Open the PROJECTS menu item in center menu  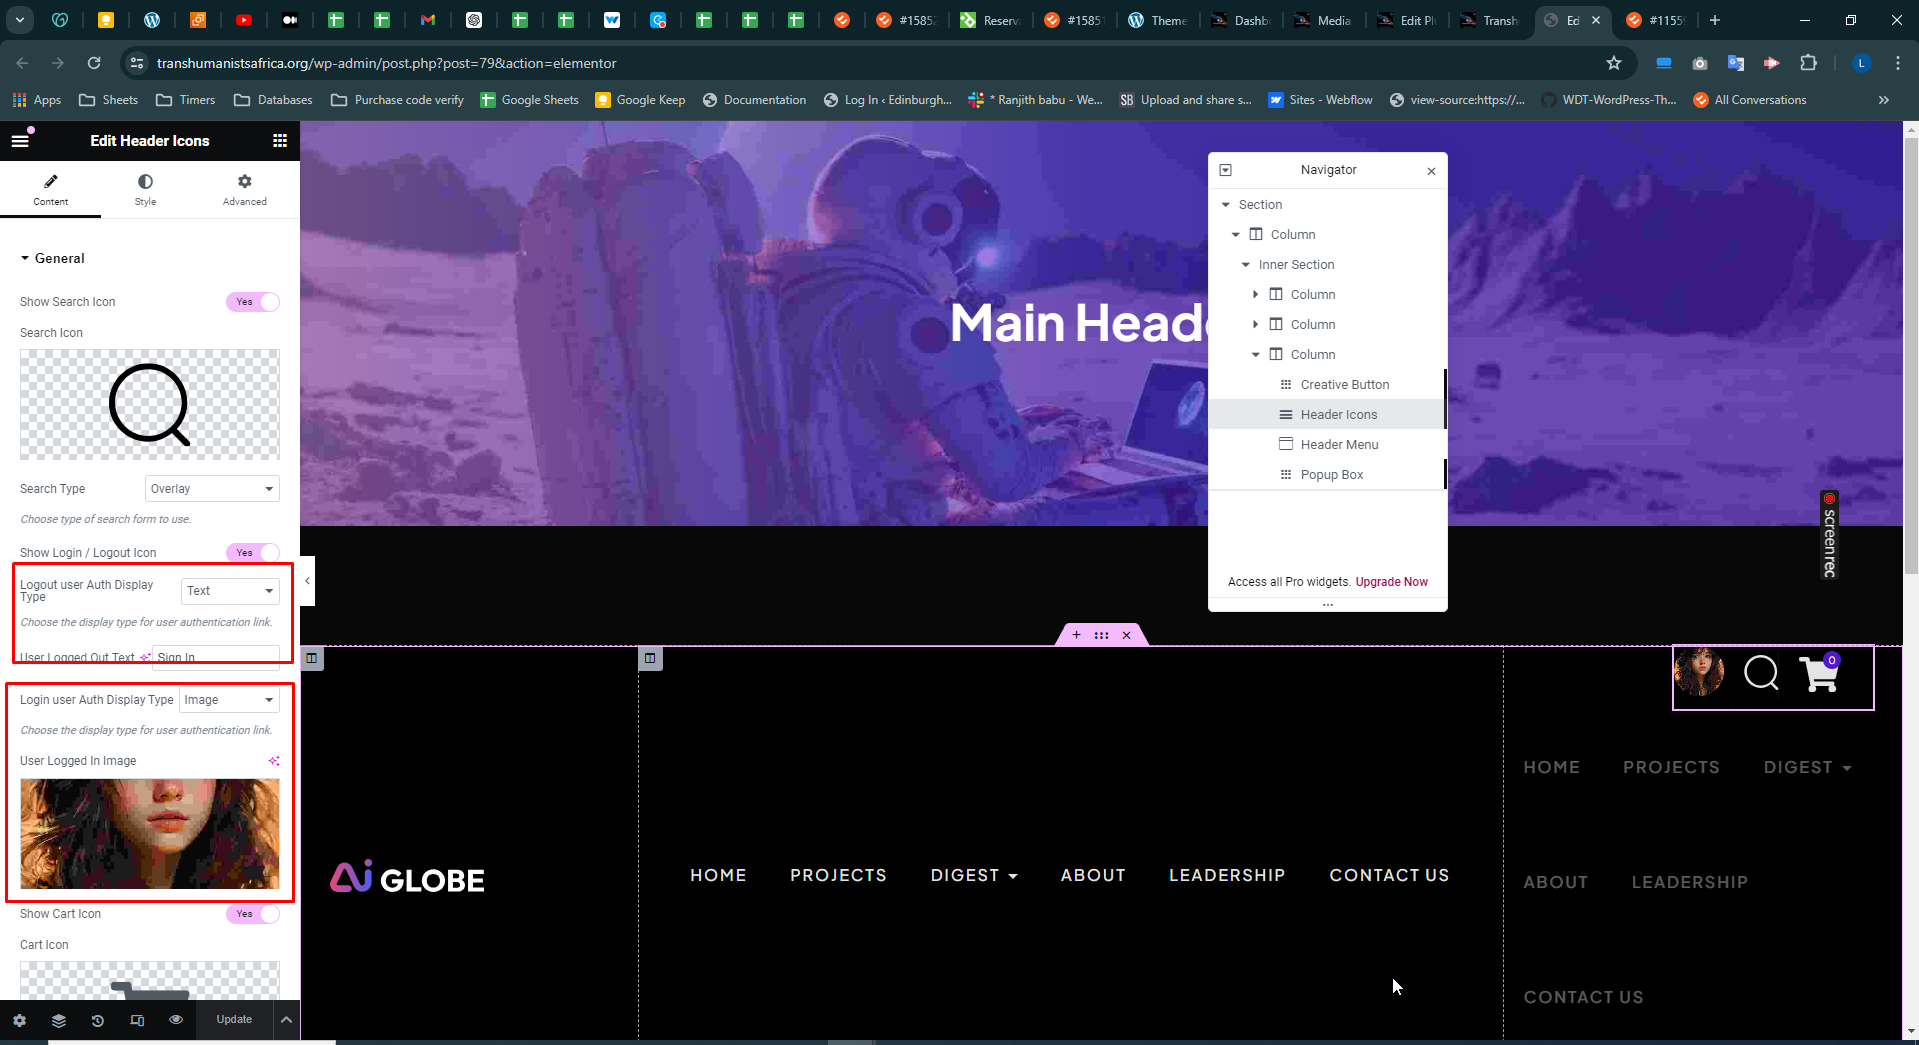point(838,875)
